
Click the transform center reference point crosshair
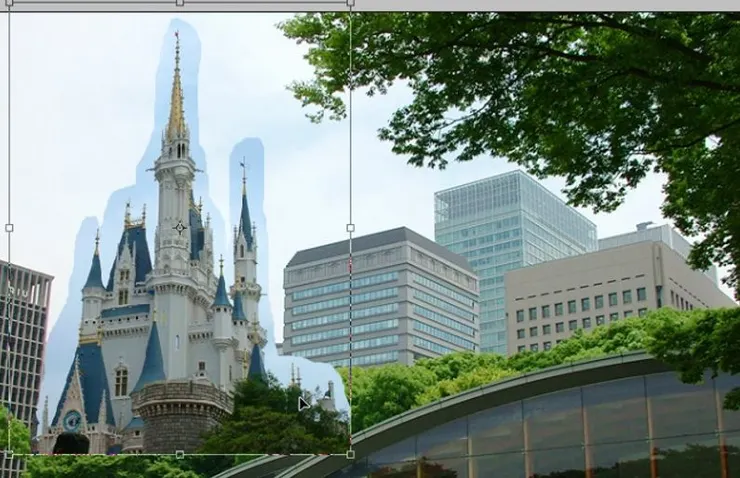tap(180, 228)
